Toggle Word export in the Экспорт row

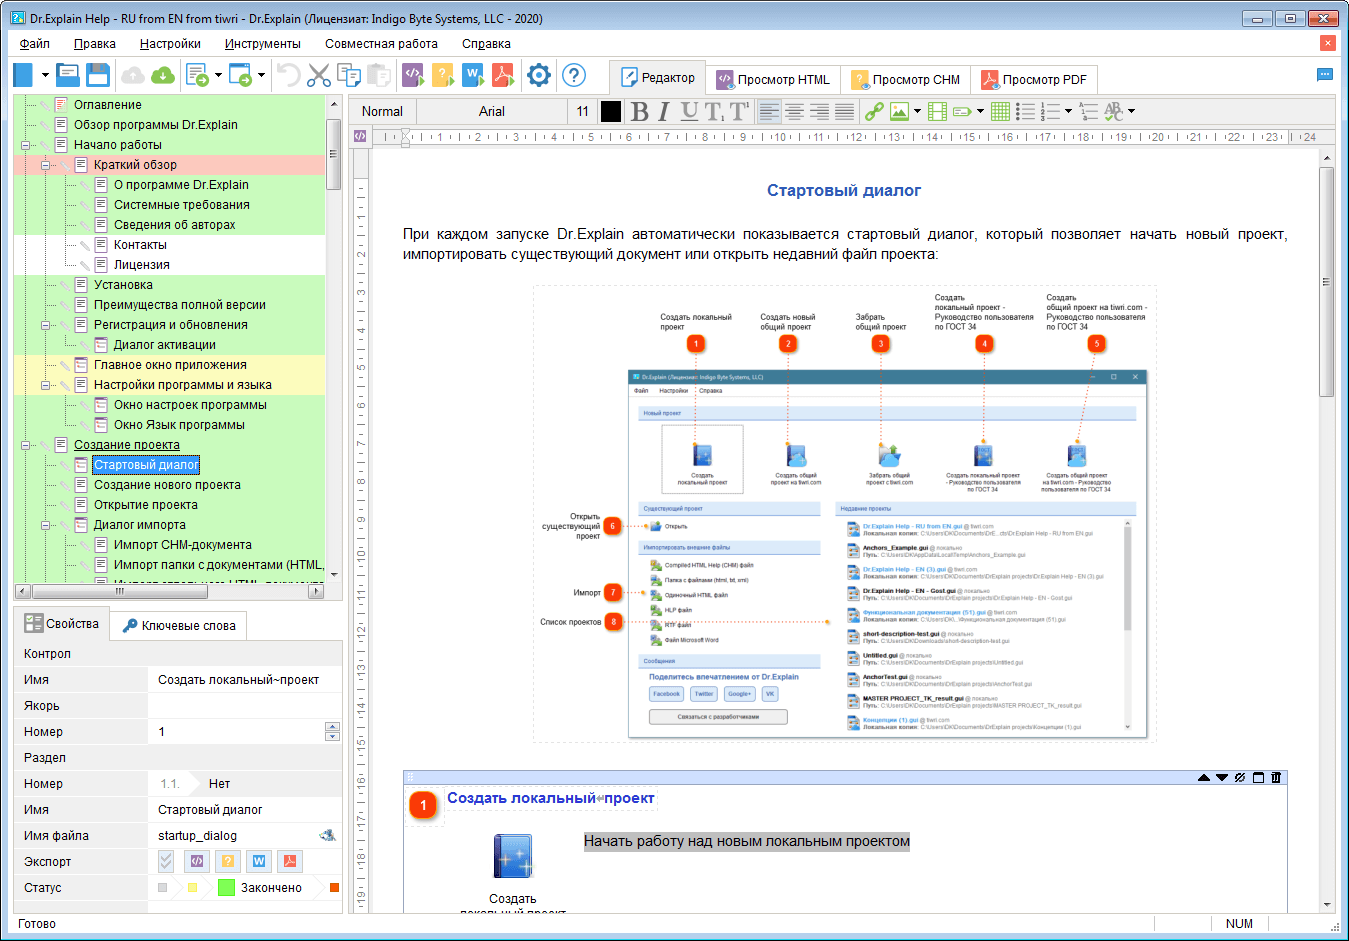[x=259, y=861]
